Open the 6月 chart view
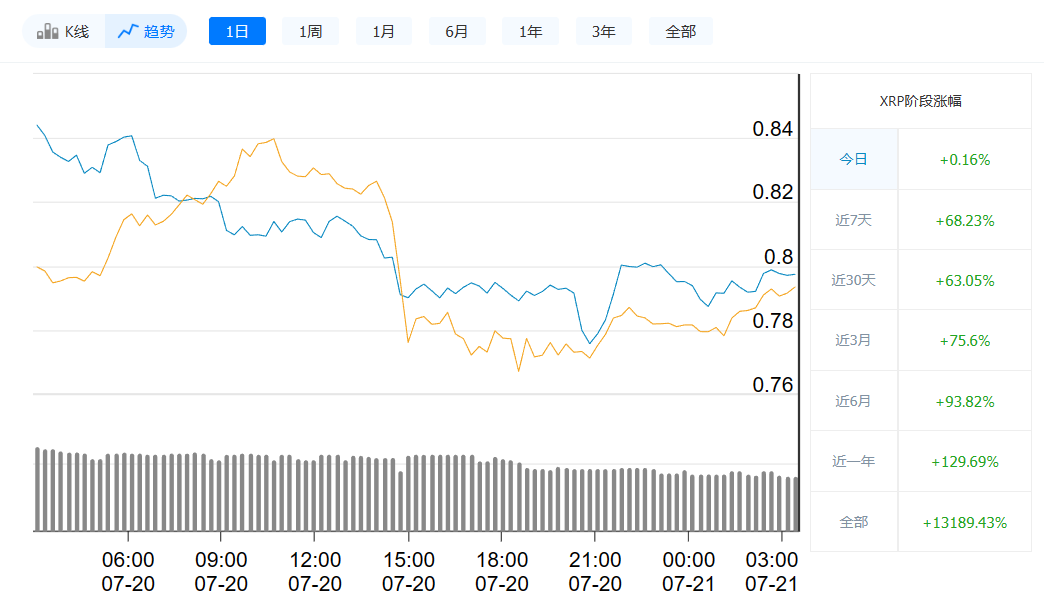The height and width of the screenshot is (616, 1044). point(457,30)
